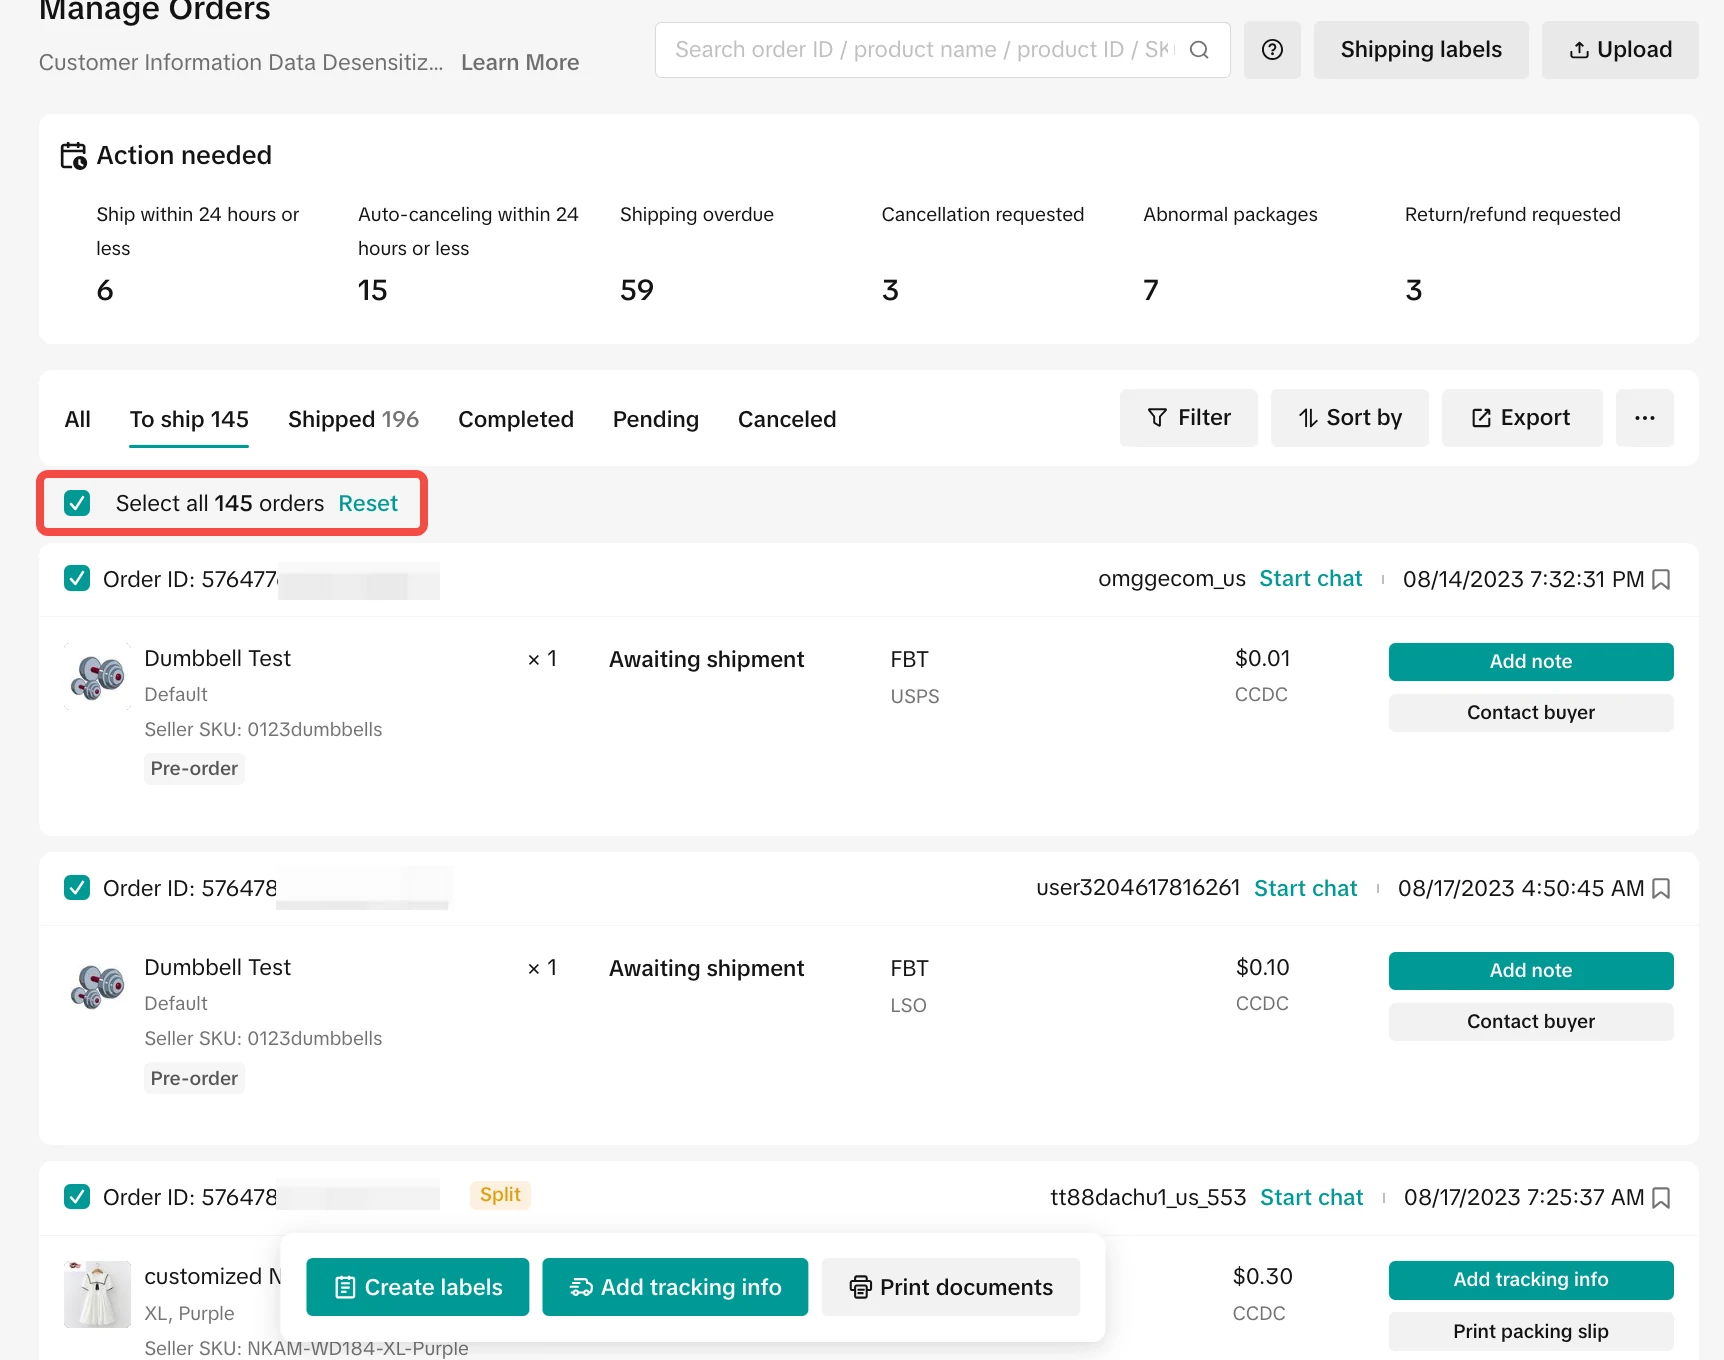
Task: Click the white dress product thumbnail
Action: [x=97, y=1294]
